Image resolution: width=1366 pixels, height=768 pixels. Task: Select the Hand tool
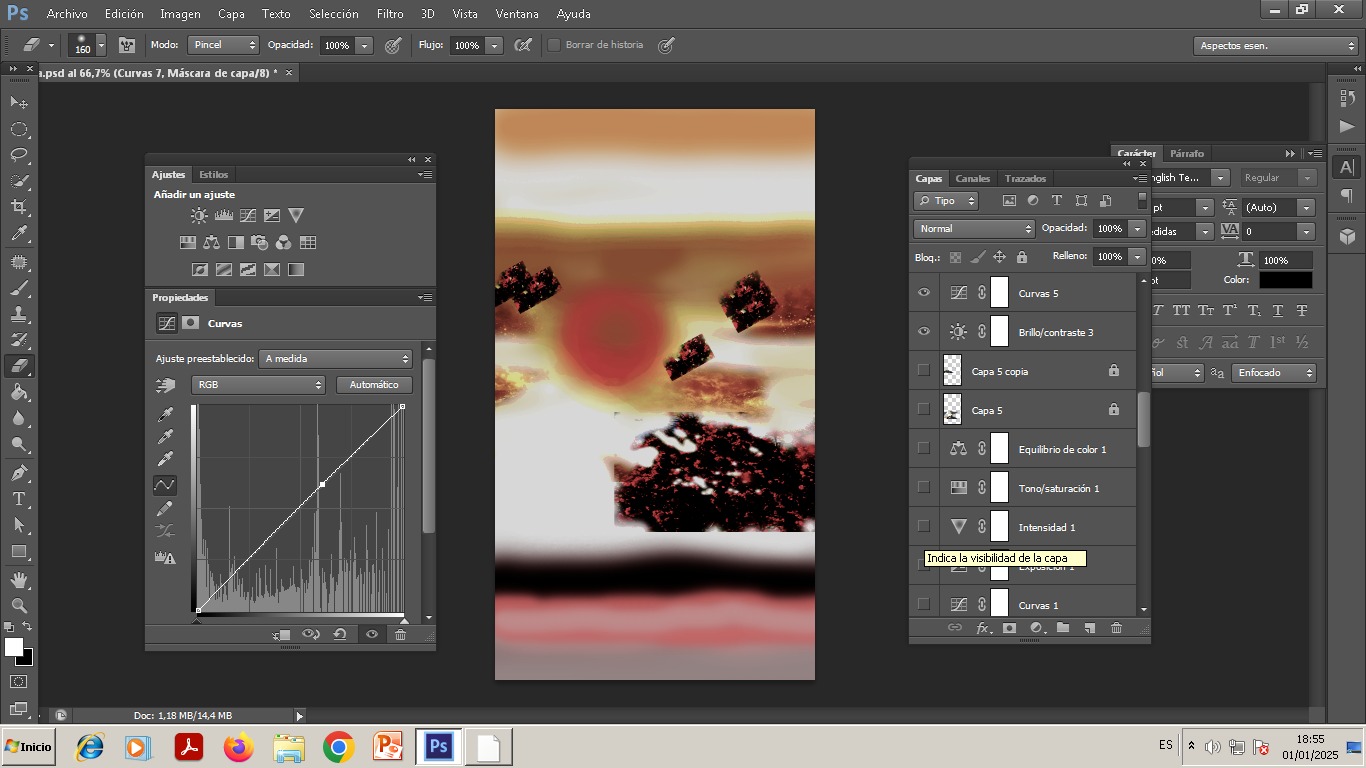click(x=19, y=580)
